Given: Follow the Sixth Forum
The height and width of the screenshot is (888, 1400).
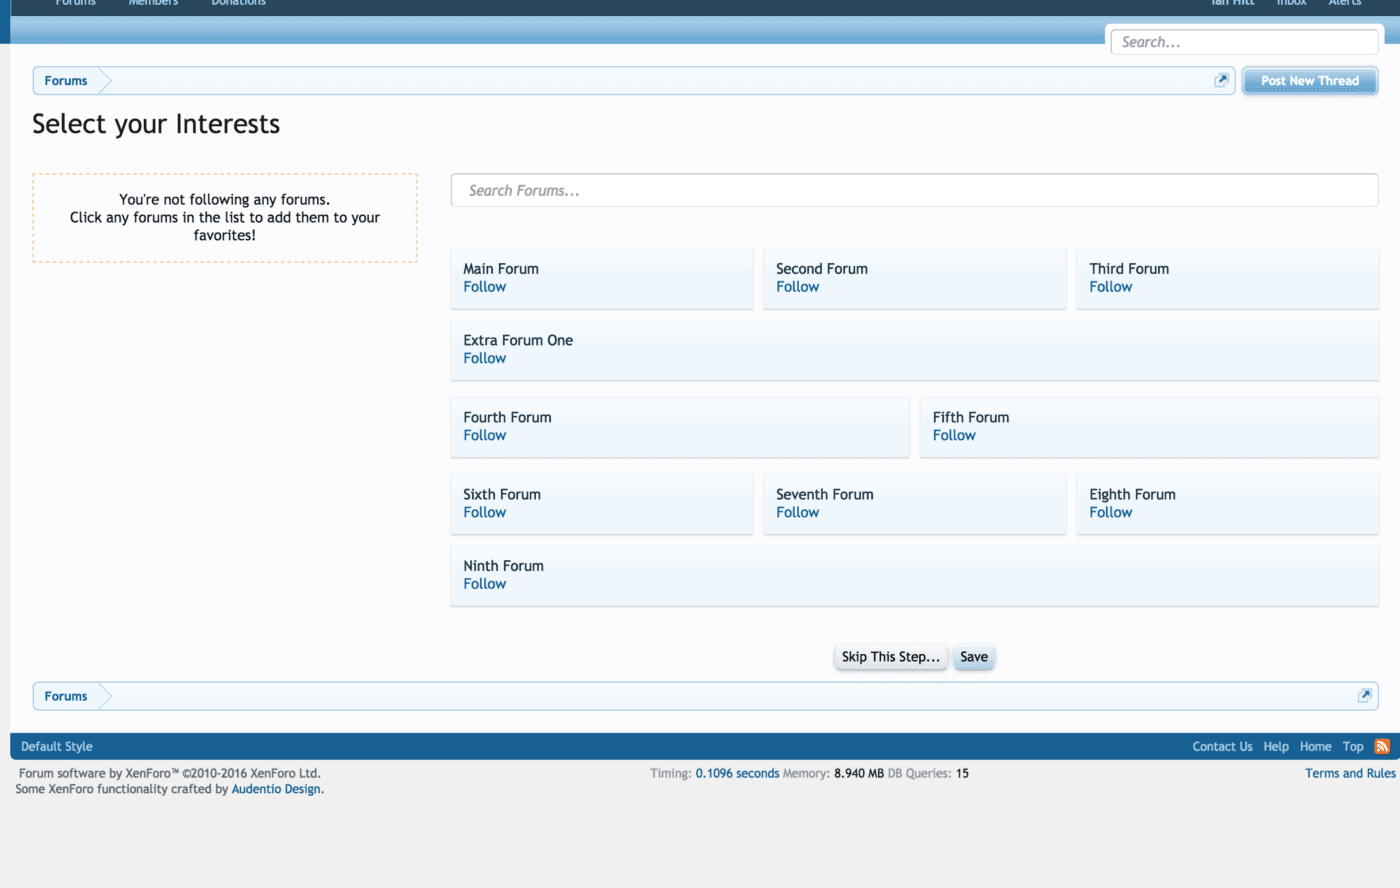Looking at the screenshot, I should coord(484,512).
